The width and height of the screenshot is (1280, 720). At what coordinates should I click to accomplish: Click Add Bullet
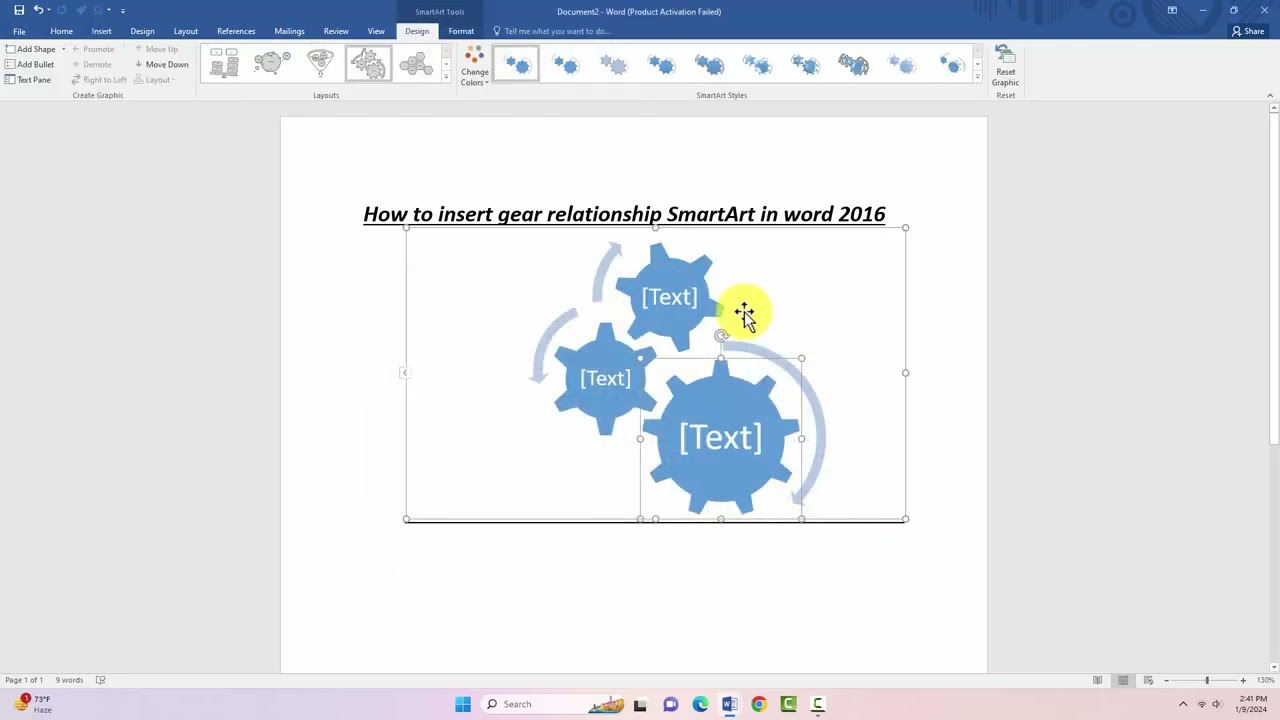pyautogui.click(x=29, y=64)
